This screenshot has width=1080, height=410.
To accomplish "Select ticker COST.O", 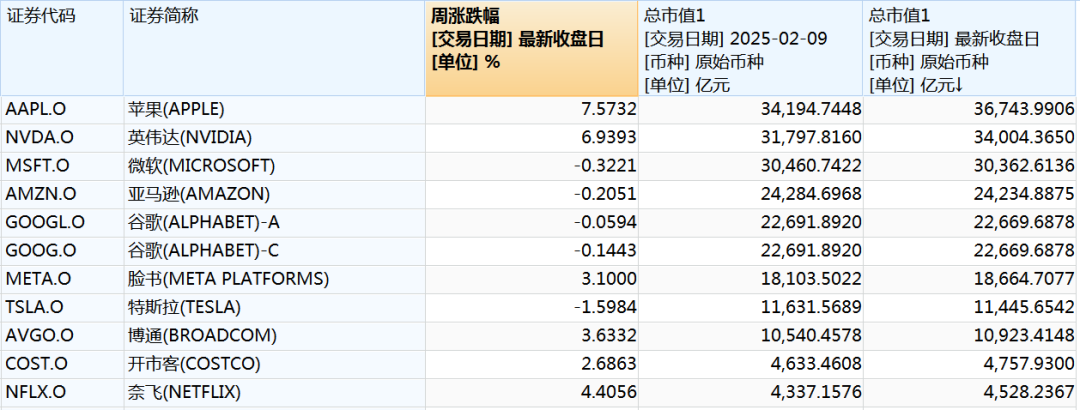I will [37, 364].
